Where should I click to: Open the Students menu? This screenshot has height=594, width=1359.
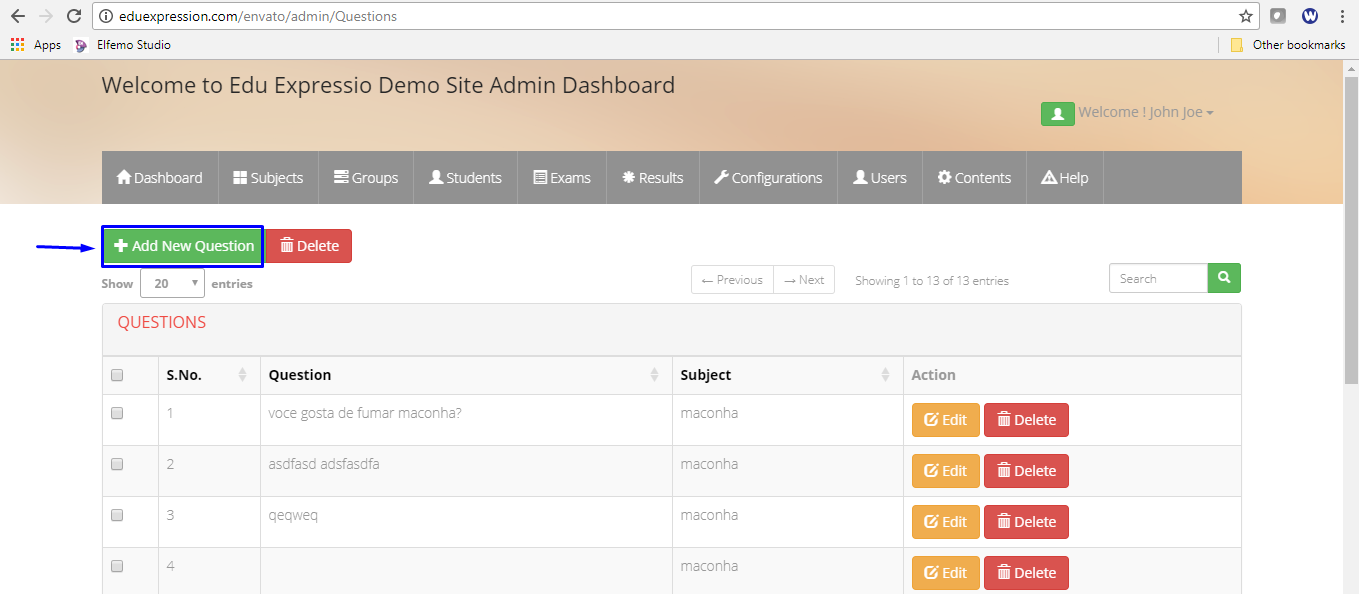(x=465, y=177)
